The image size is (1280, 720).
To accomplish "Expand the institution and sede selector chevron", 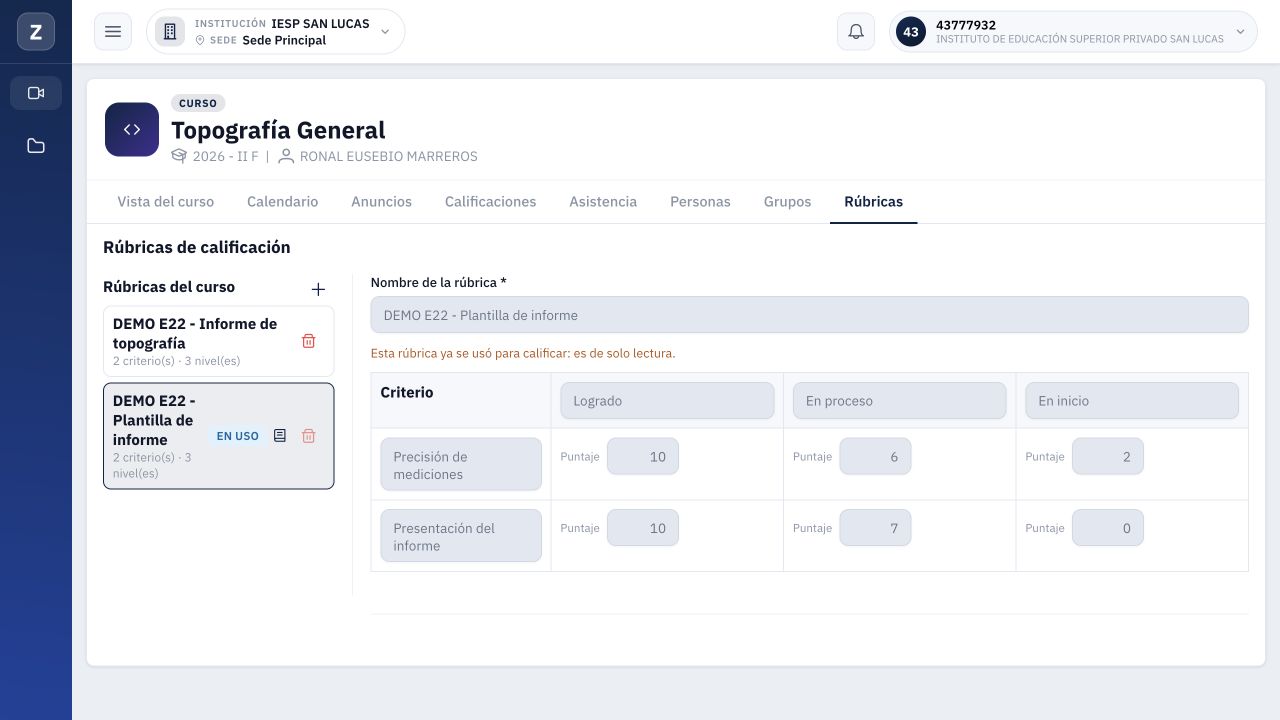I will (x=385, y=32).
